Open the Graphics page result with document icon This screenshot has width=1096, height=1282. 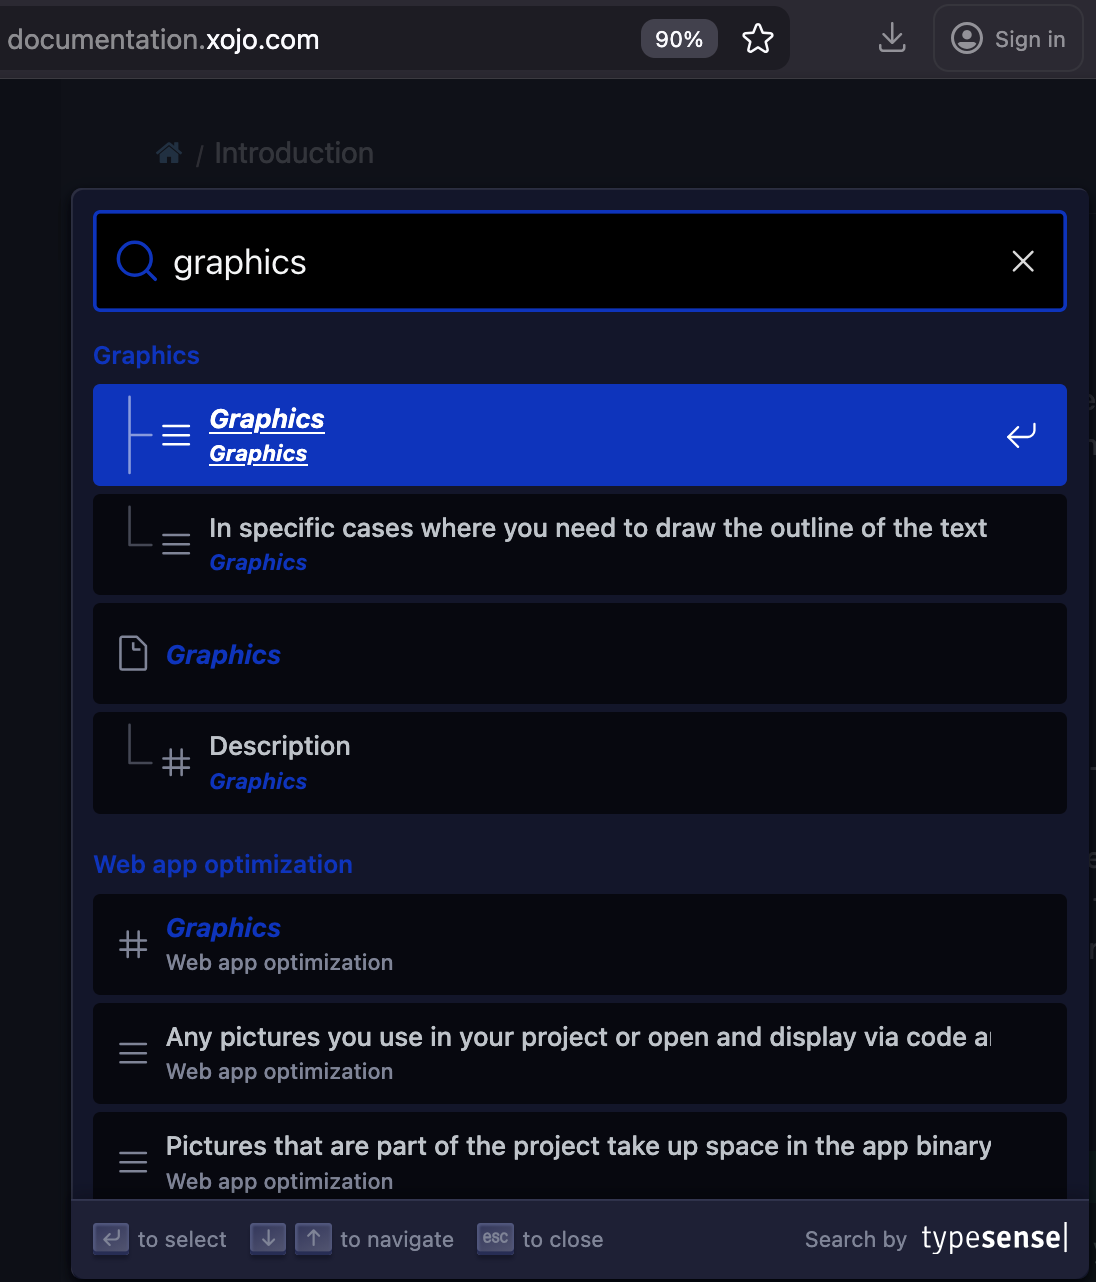pos(580,654)
